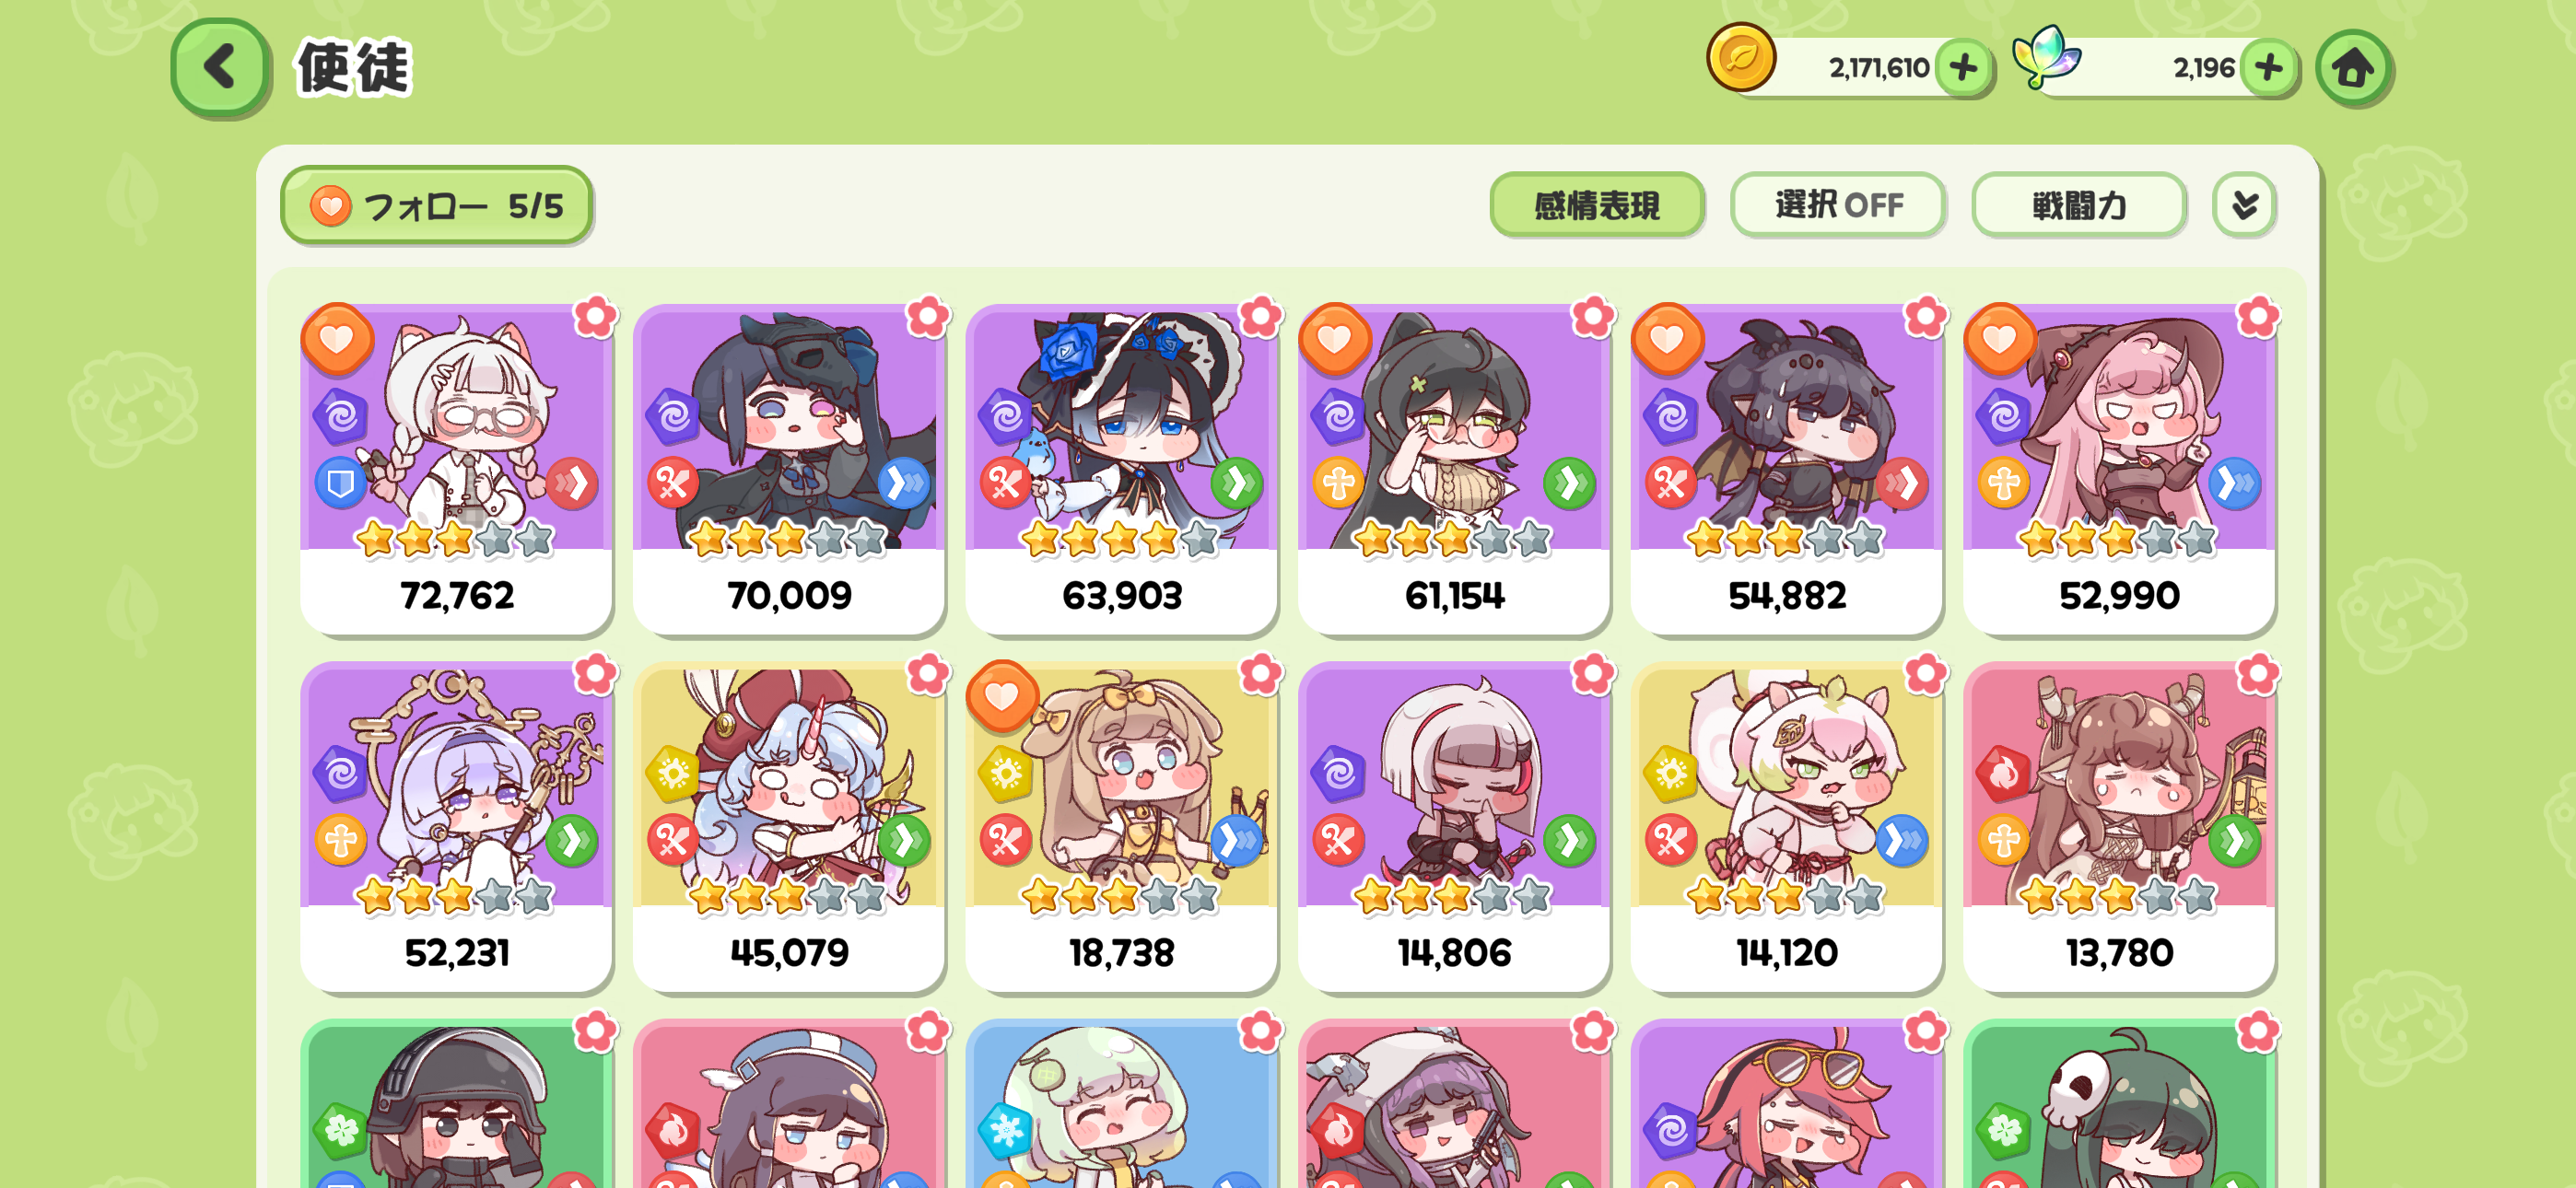The width and height of the screenshot is (2576, 1188).
Task: Click the gold coin currency icon
Action: coord(1741,58)
